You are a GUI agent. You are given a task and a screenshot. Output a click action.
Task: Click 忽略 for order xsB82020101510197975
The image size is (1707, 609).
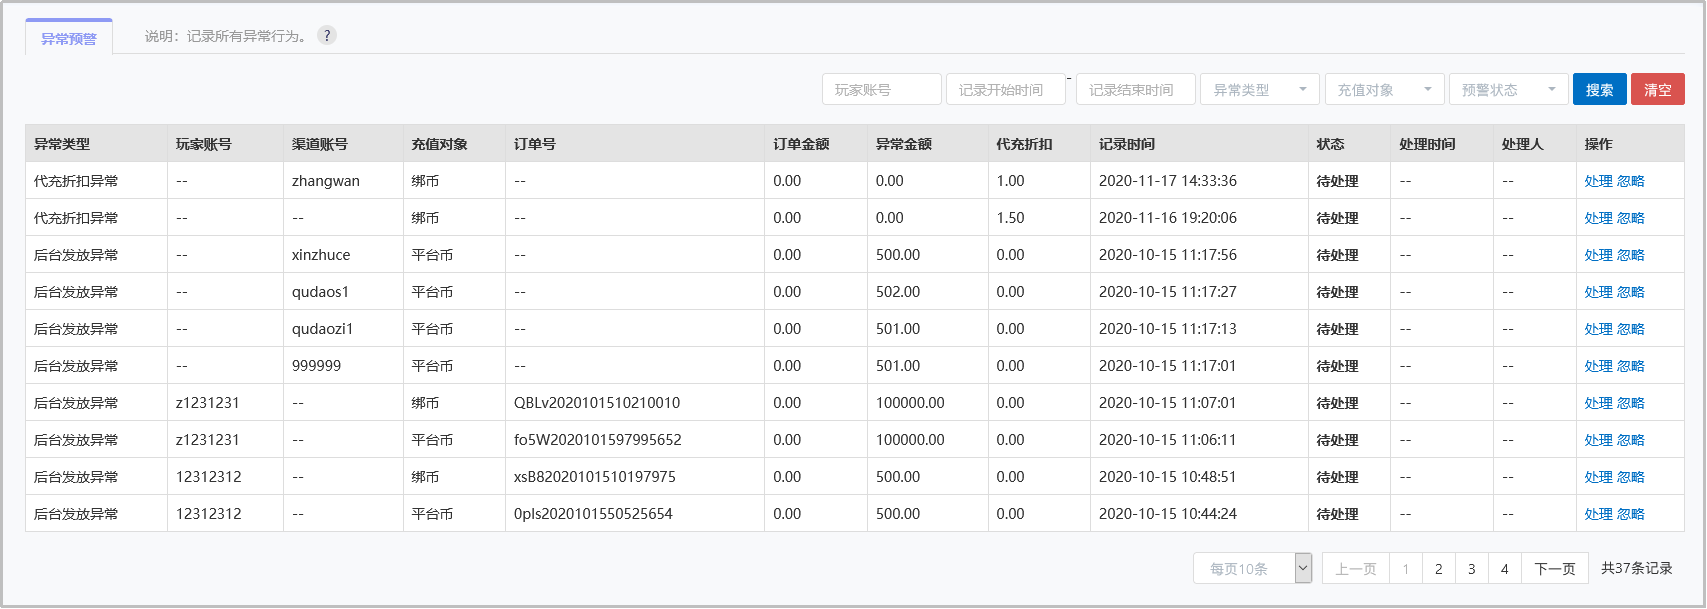tap(1631, 477)
